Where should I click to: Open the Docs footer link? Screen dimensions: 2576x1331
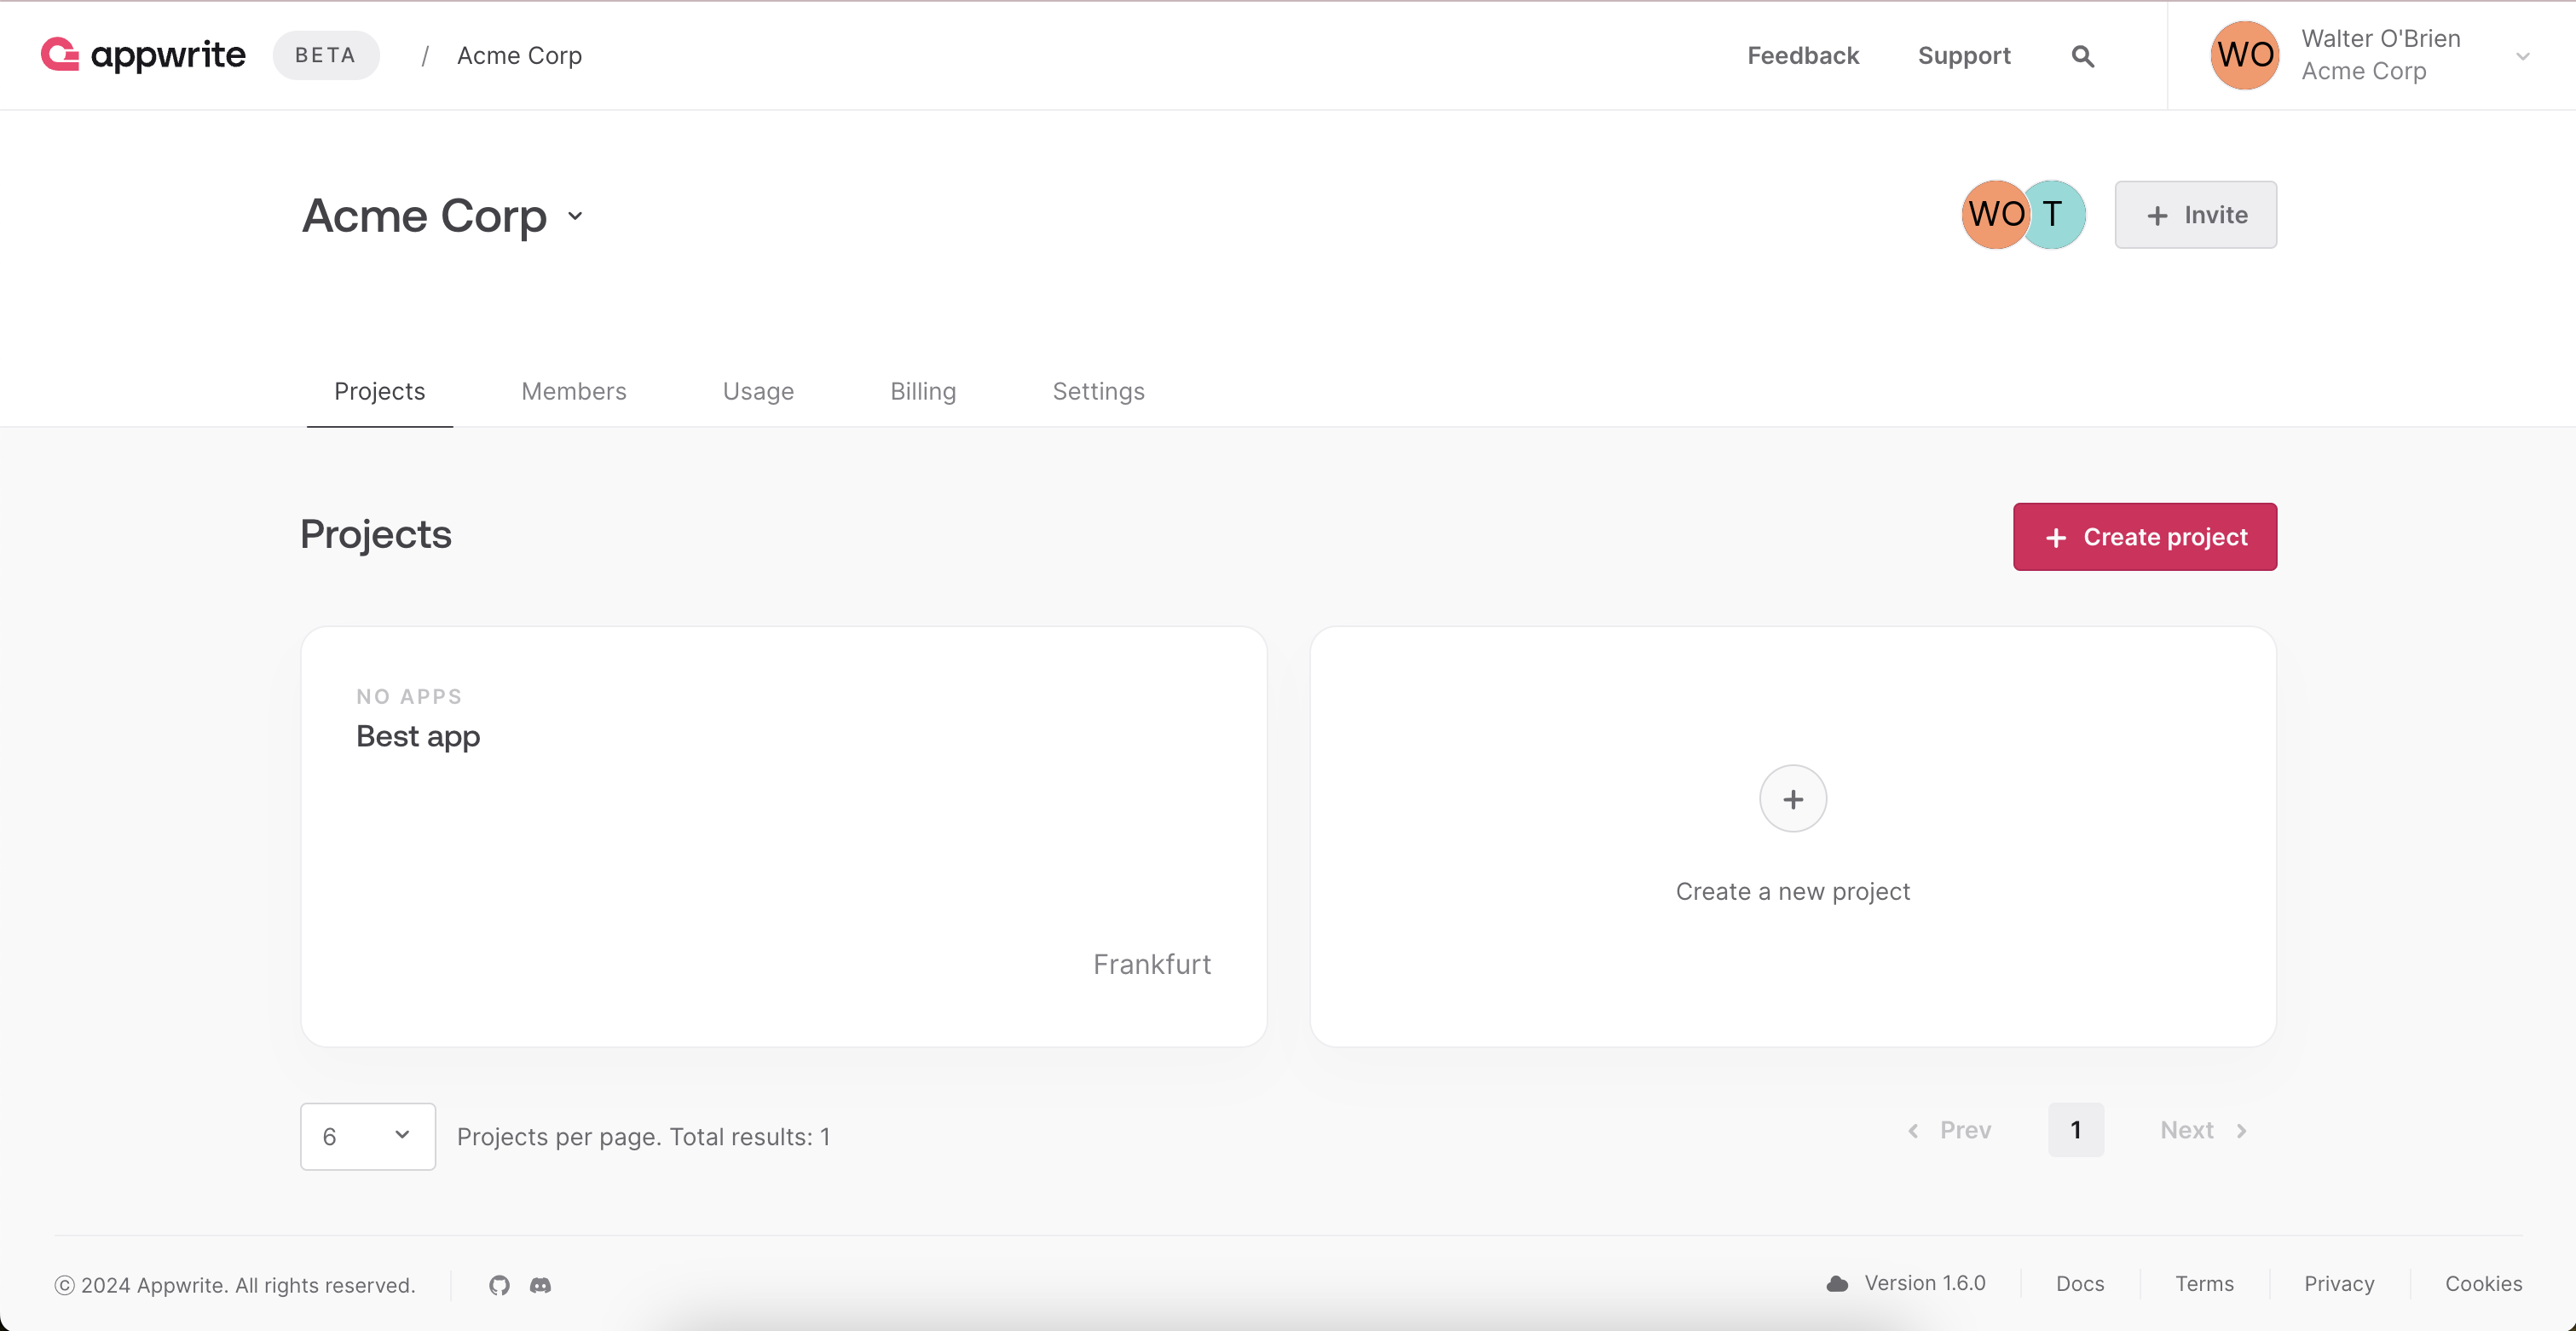coord(2079,1283)
